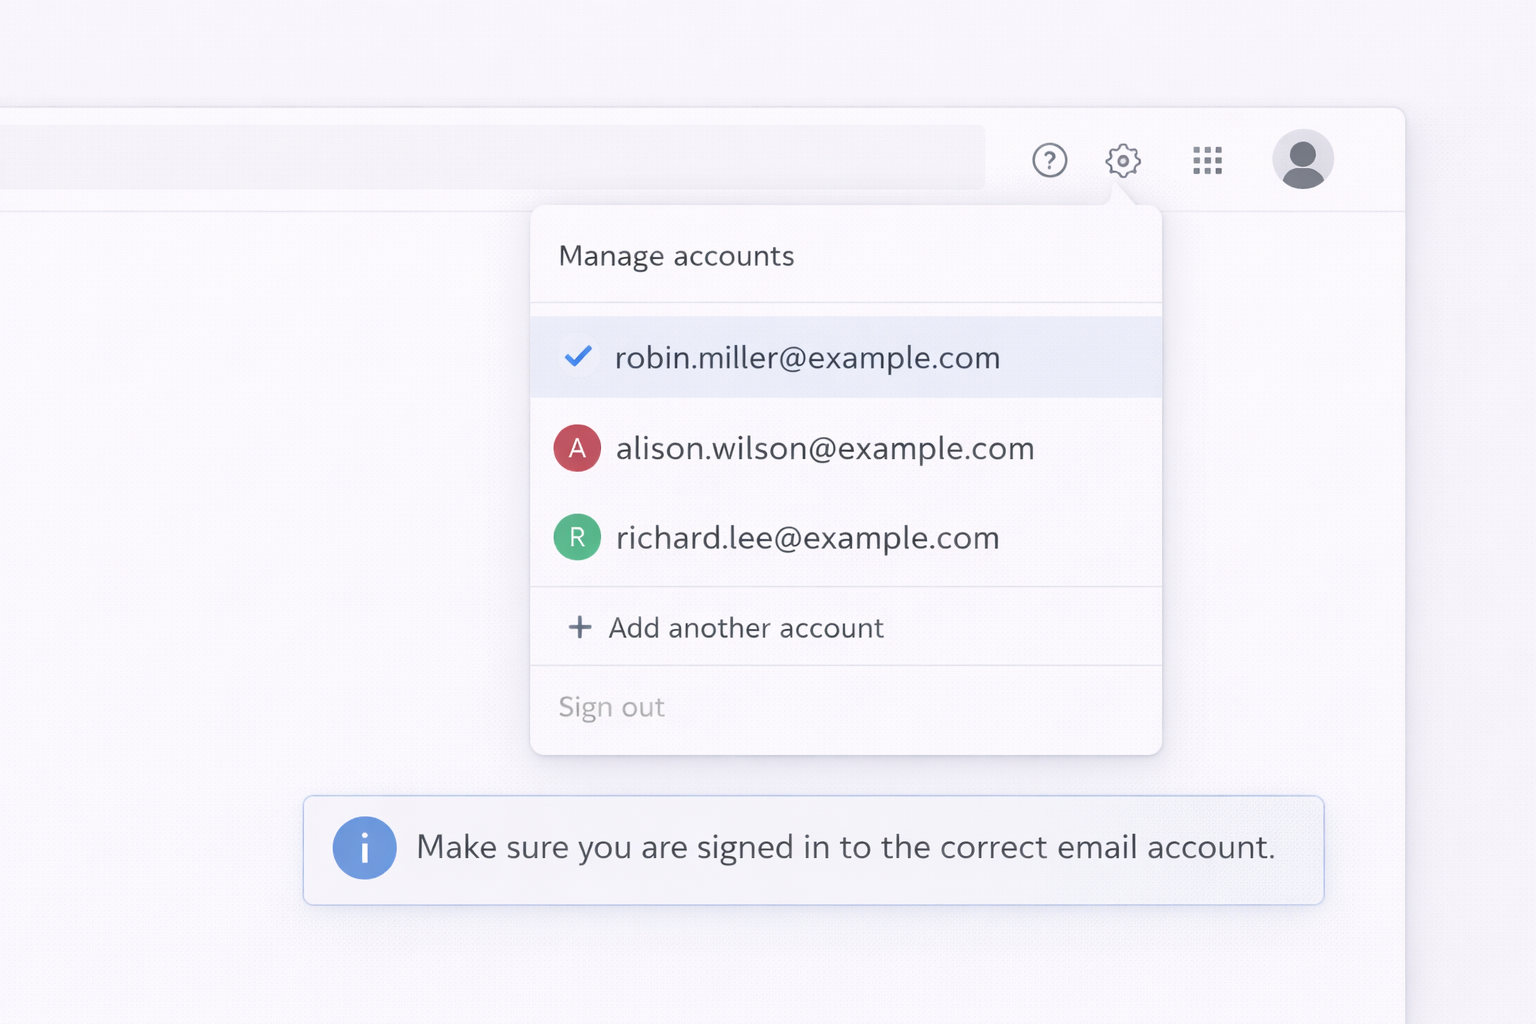This screenshot has width=1536, height=1024.
Task: Choose Add another account
Action: click(746, 628)
